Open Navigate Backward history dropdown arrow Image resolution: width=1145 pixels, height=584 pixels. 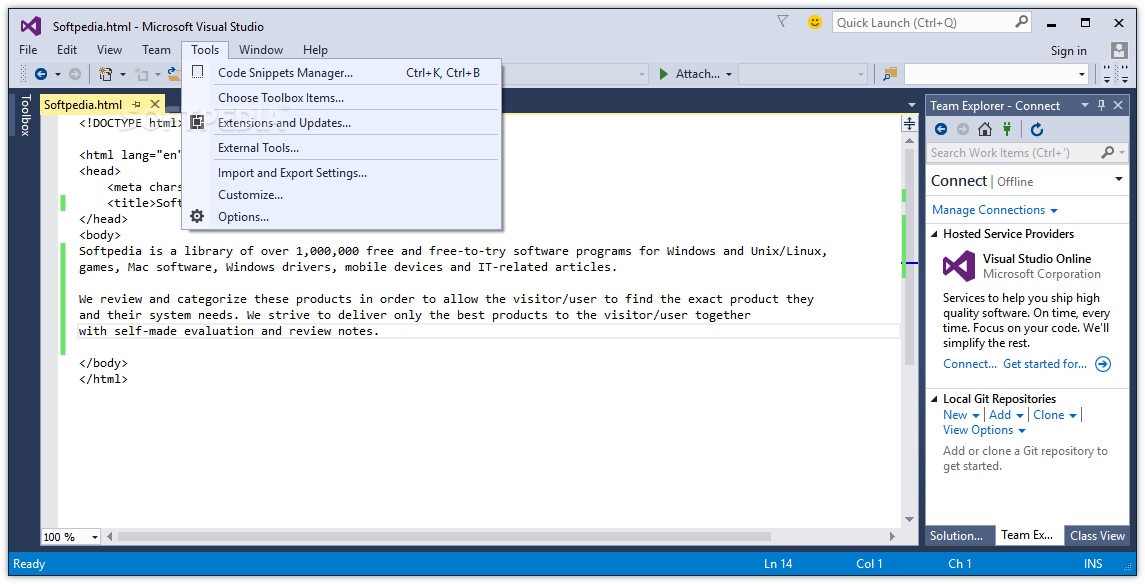coord(58,74)
